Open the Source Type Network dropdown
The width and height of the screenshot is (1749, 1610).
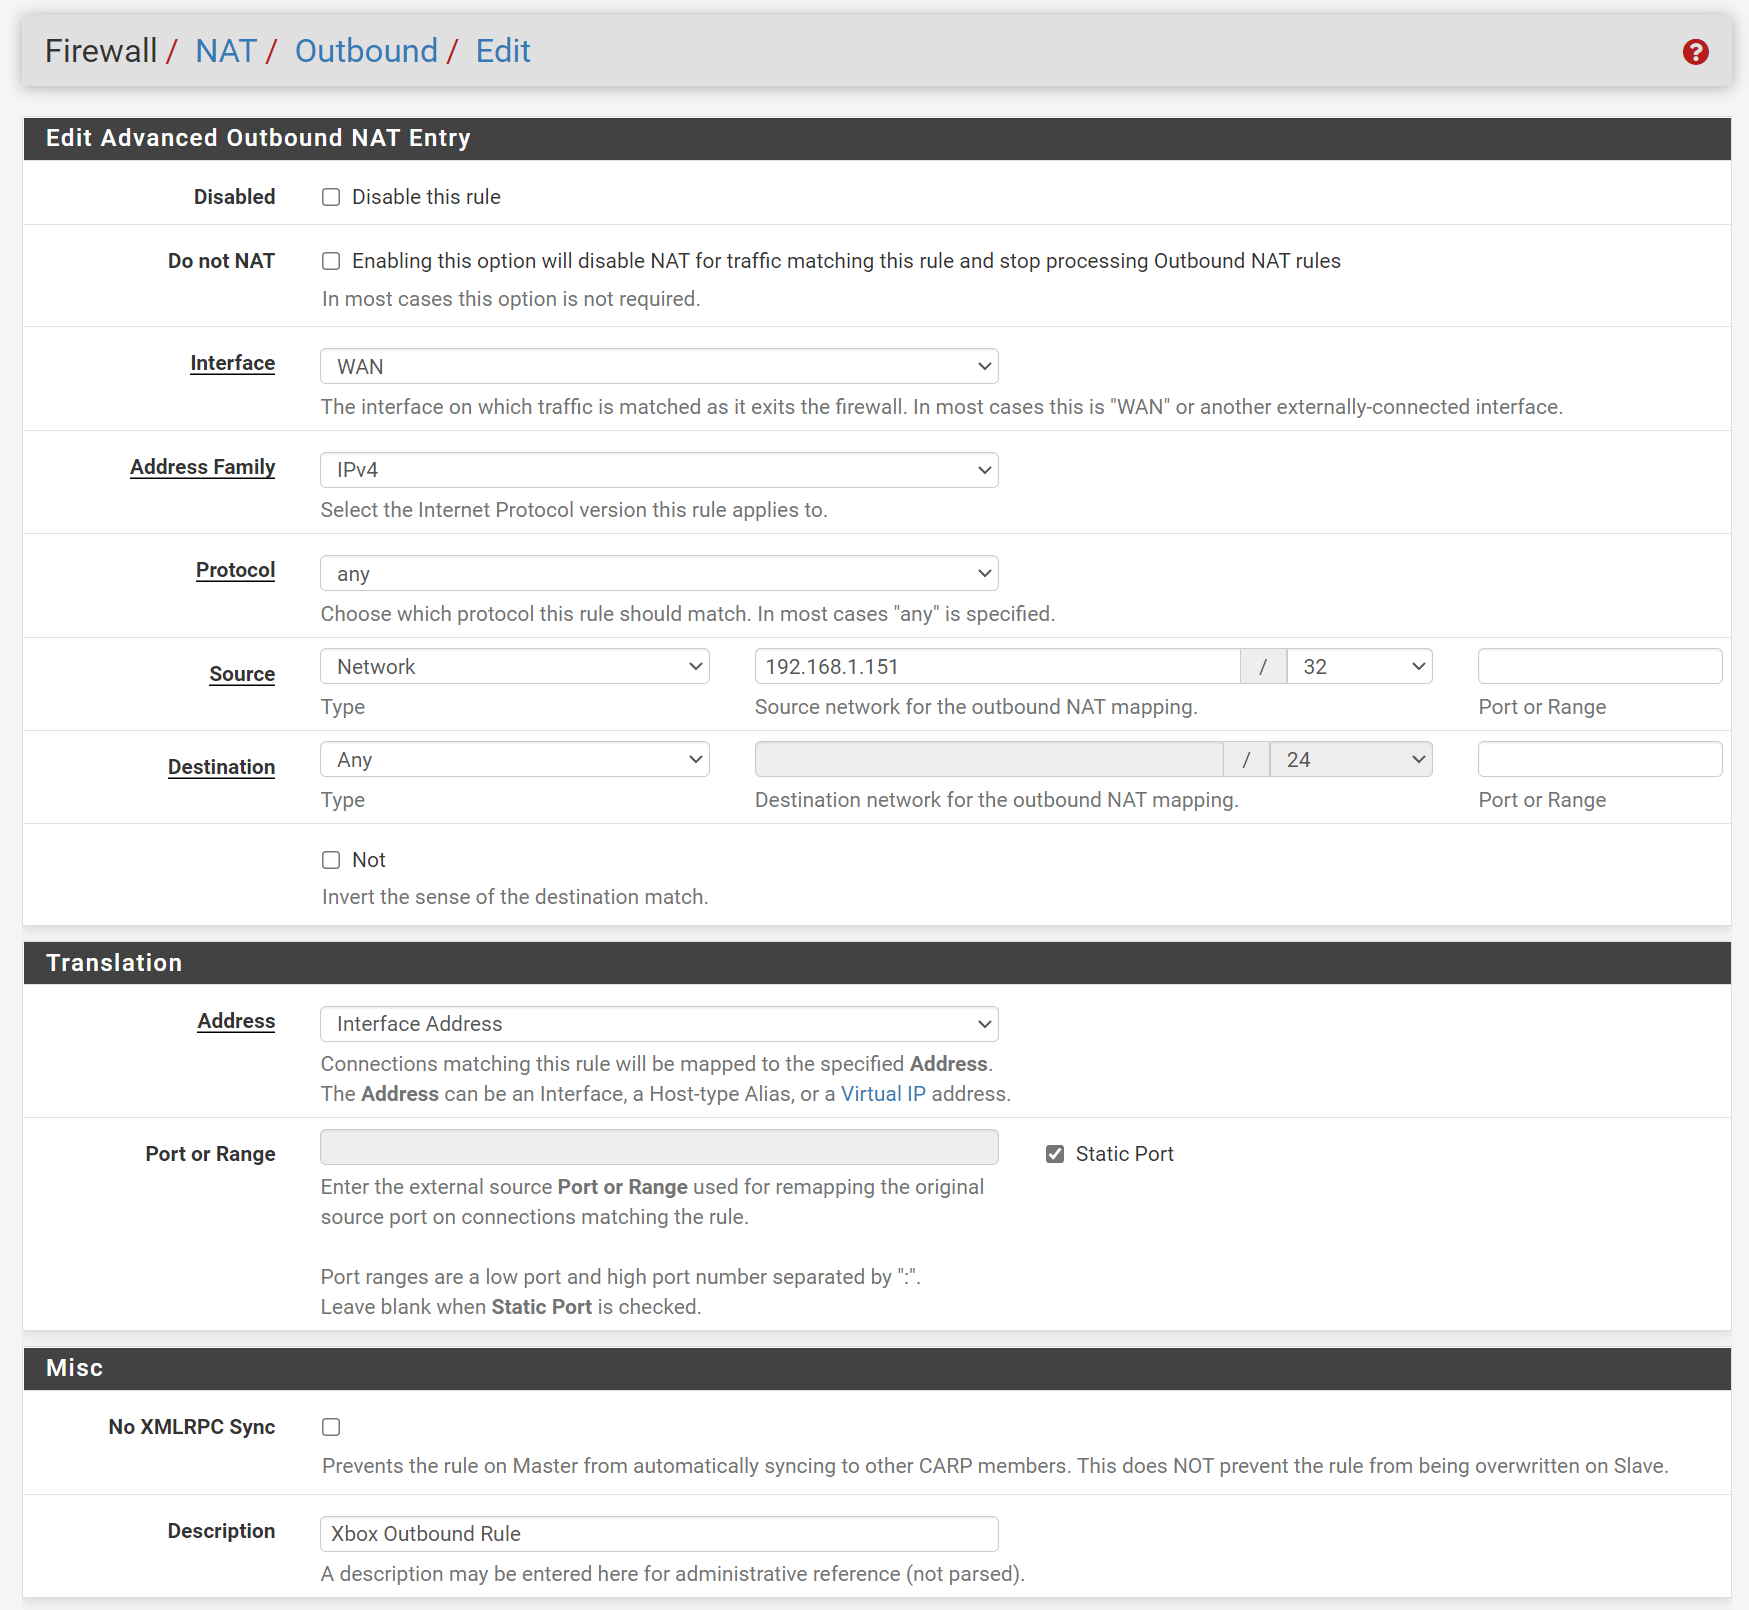[515, 667]
